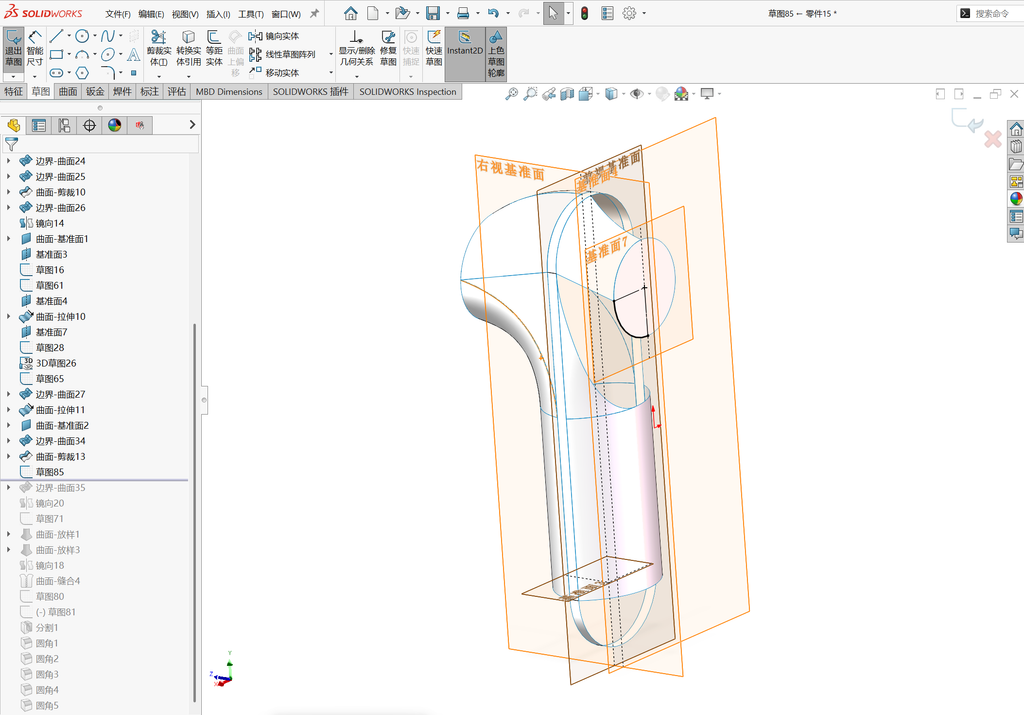This screenshot has width=1024, height=715.
Task: Select the Spline sketch tool
Action: pyautogui.click(x=108, y=36)
